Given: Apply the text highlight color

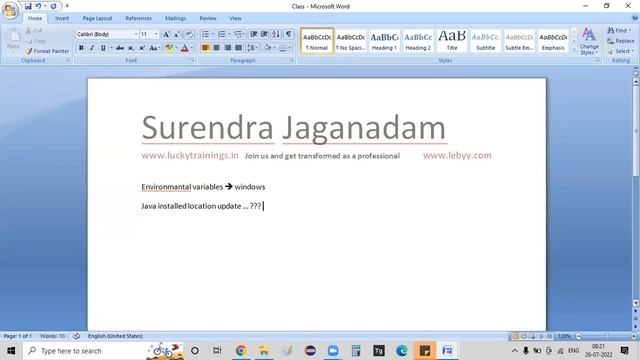Looking at the screenshot, I should 168,48.
